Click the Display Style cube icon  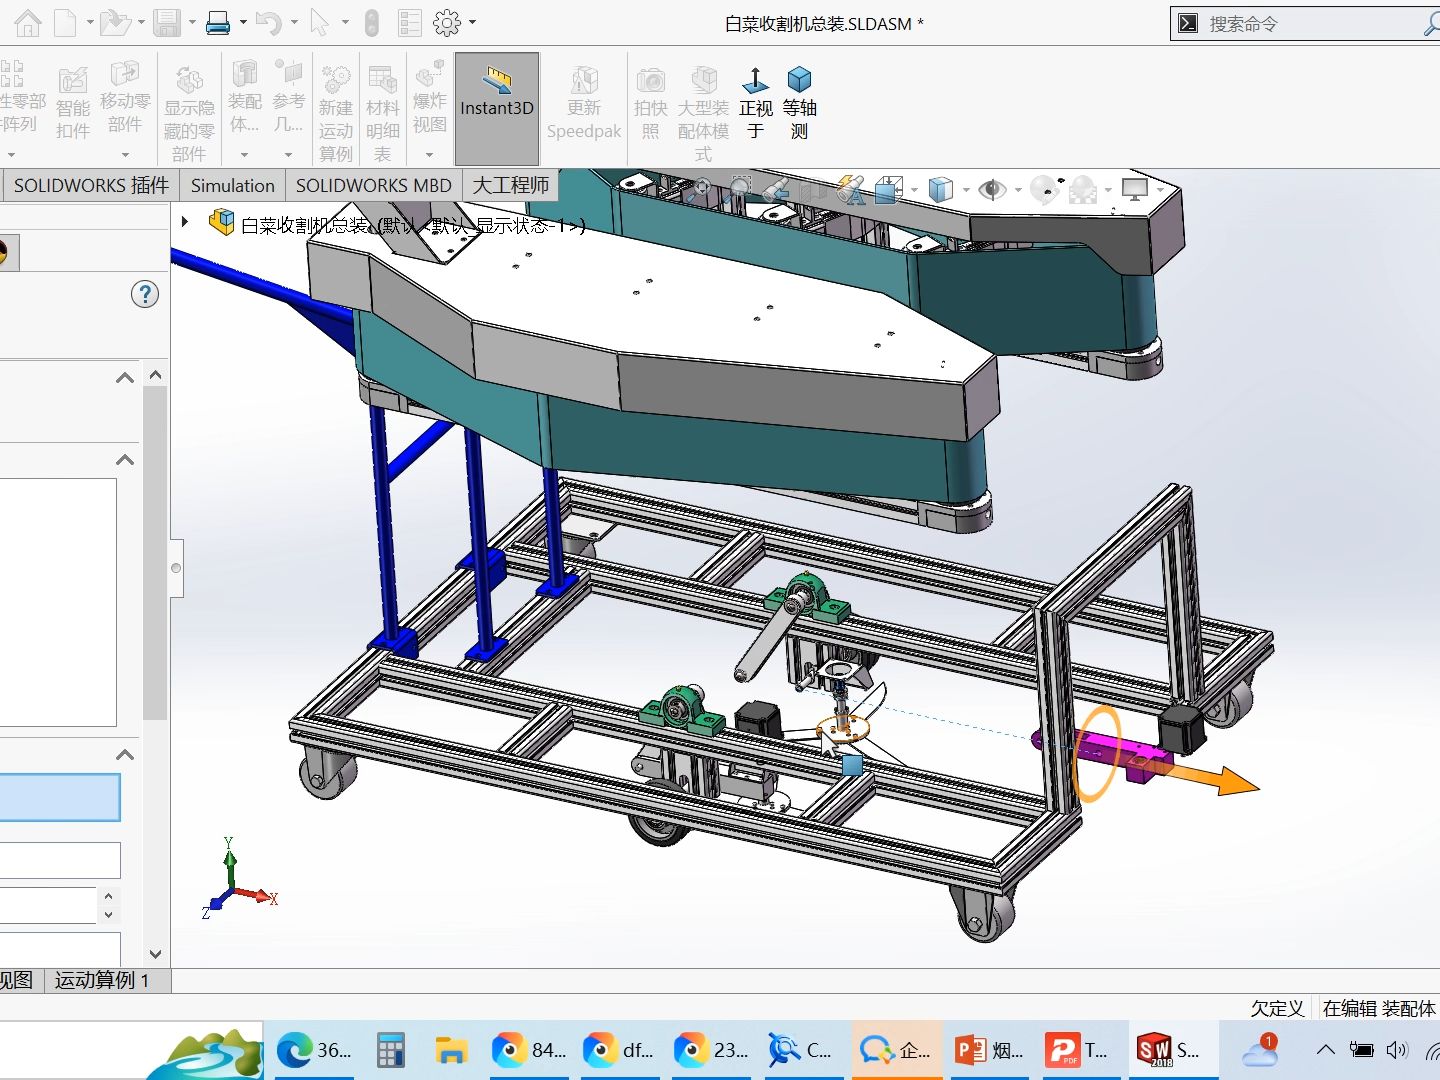940,188
